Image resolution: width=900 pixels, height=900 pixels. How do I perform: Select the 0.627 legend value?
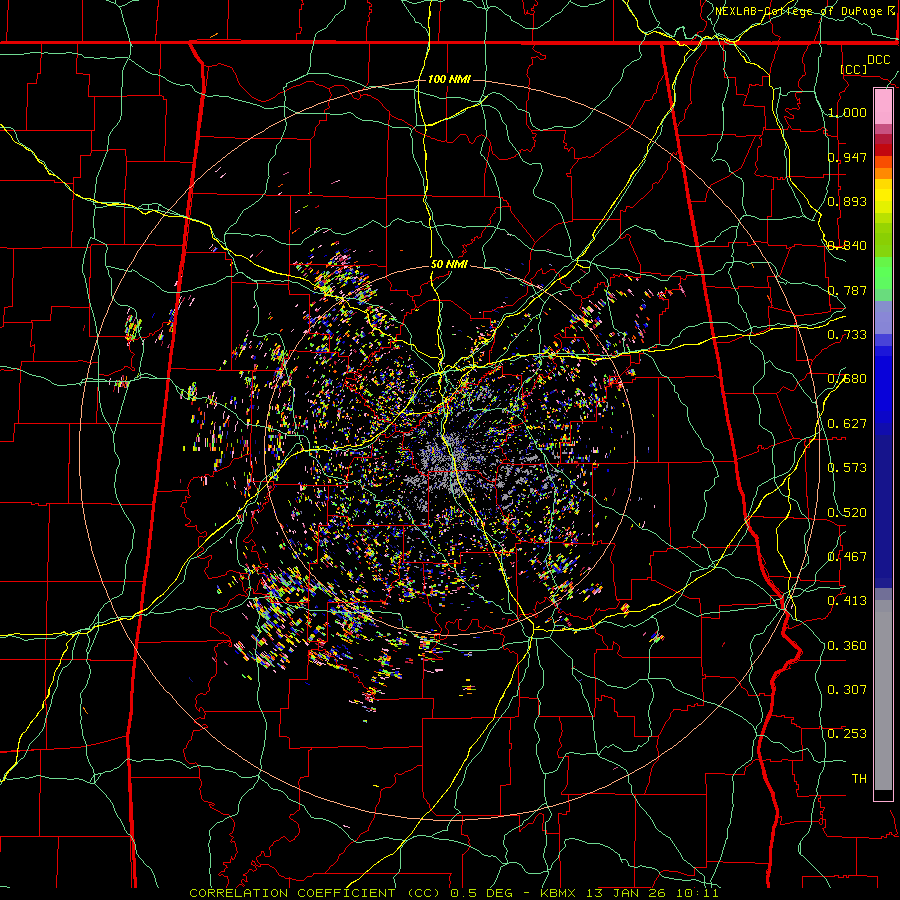[x=848, y=424]
